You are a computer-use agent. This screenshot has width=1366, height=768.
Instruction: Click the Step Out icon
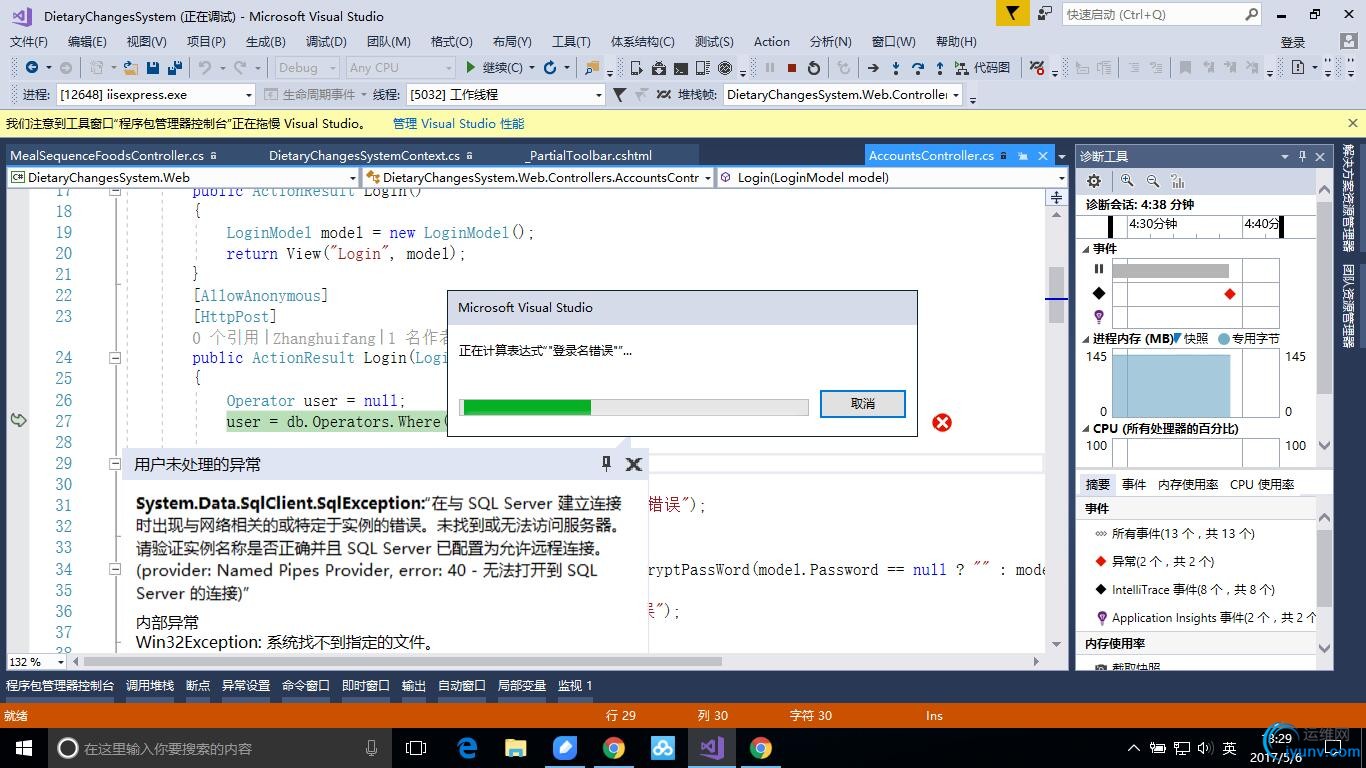[x=940, y=68]
